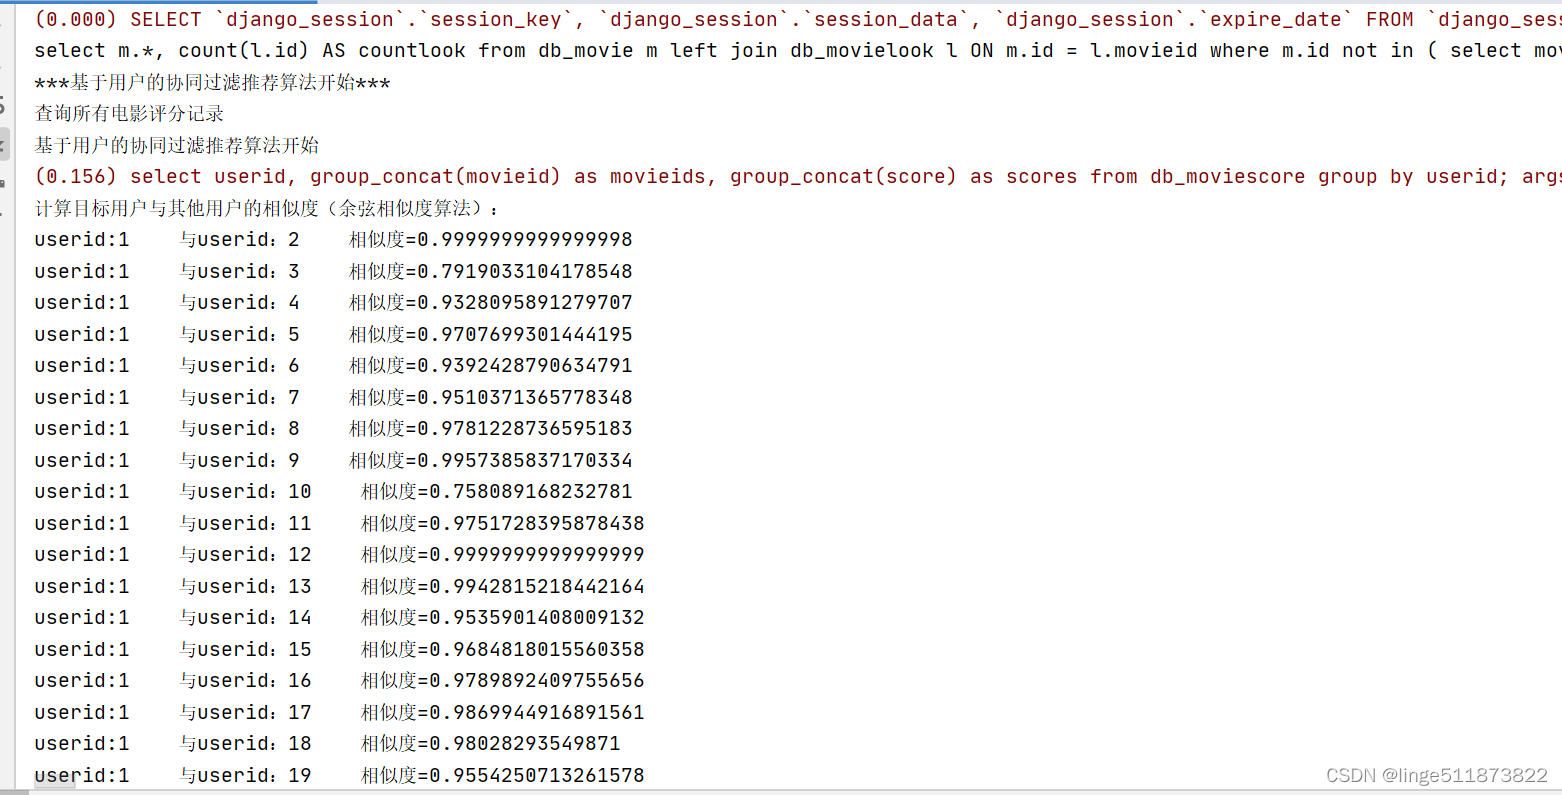The width and height of the screenshot is (1562, 795).
Task: Click the 'select m.*, count(l.id)' query line
Action: tap(798, 51)
